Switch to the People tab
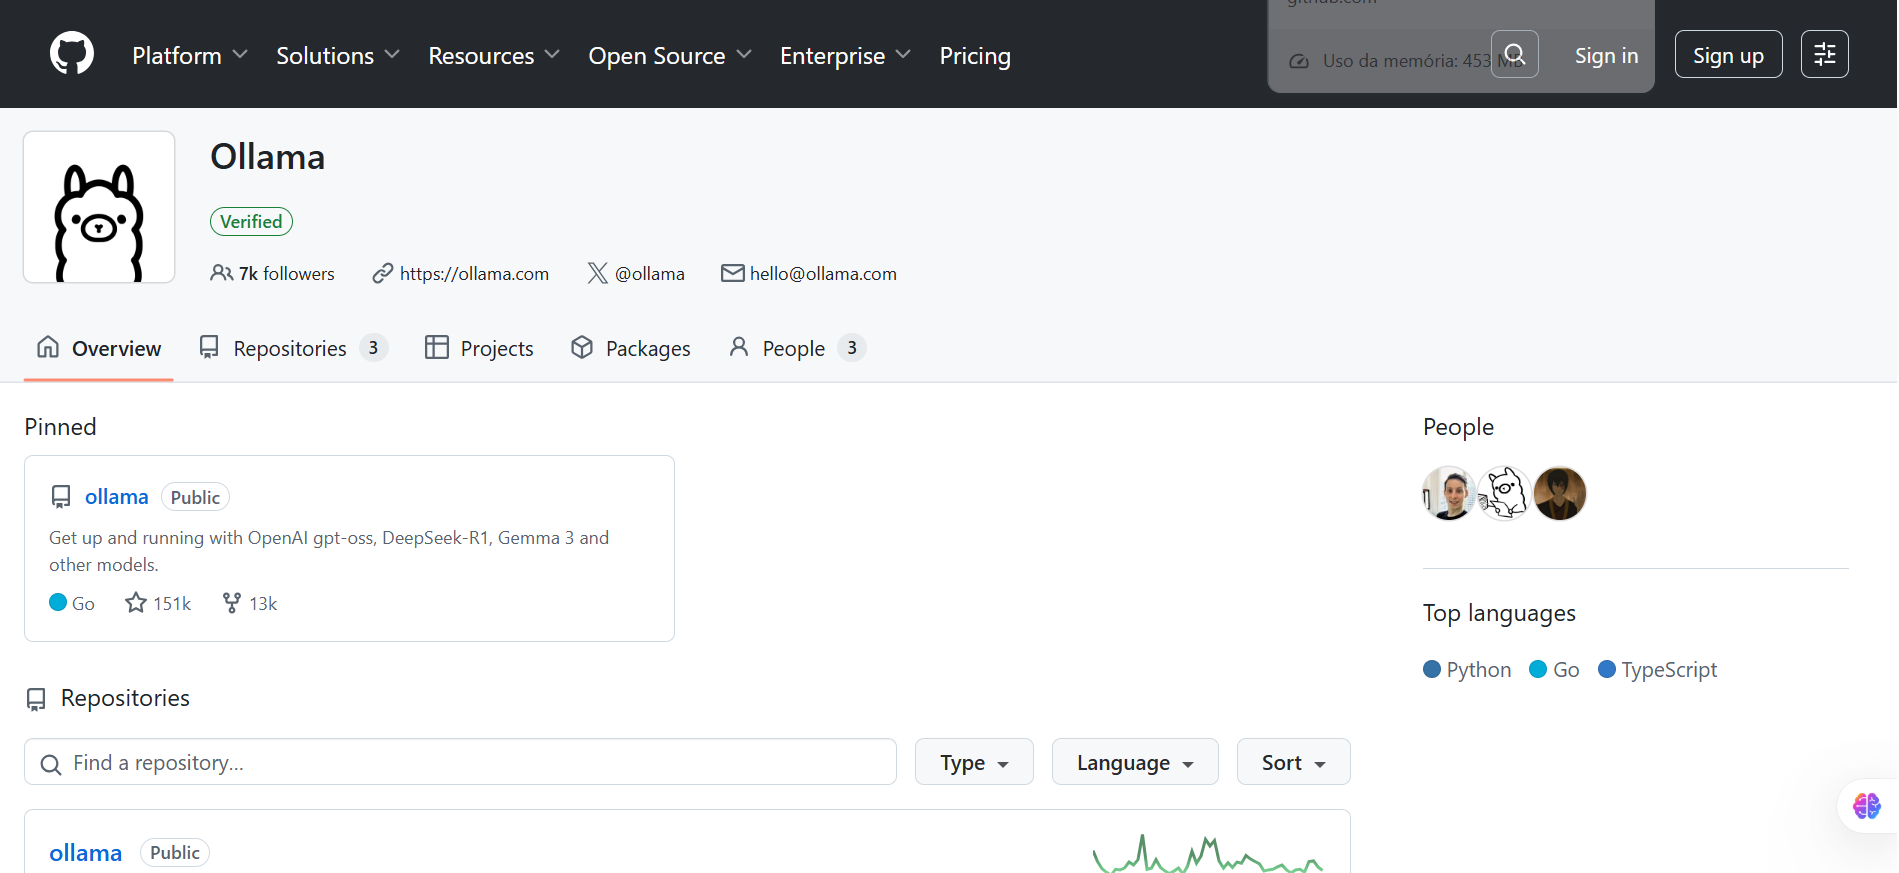This screenshot has width=1899, height=873. click(797, 348)
